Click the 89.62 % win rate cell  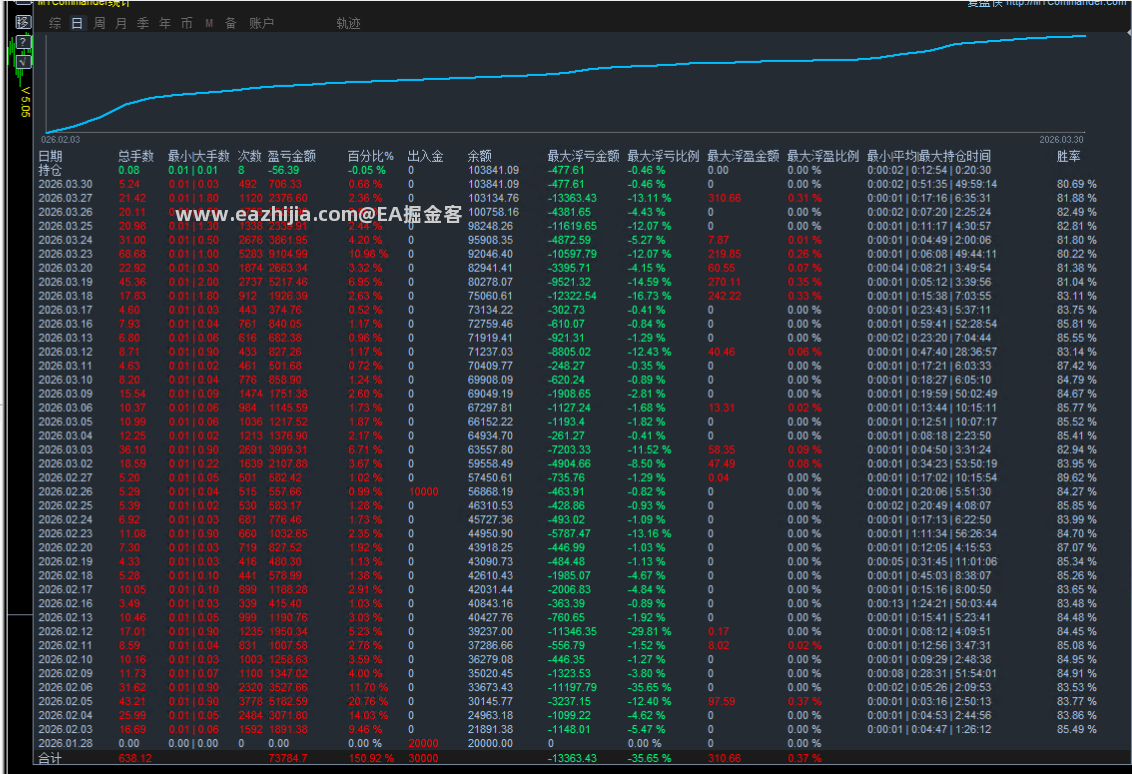[1076, 478]
